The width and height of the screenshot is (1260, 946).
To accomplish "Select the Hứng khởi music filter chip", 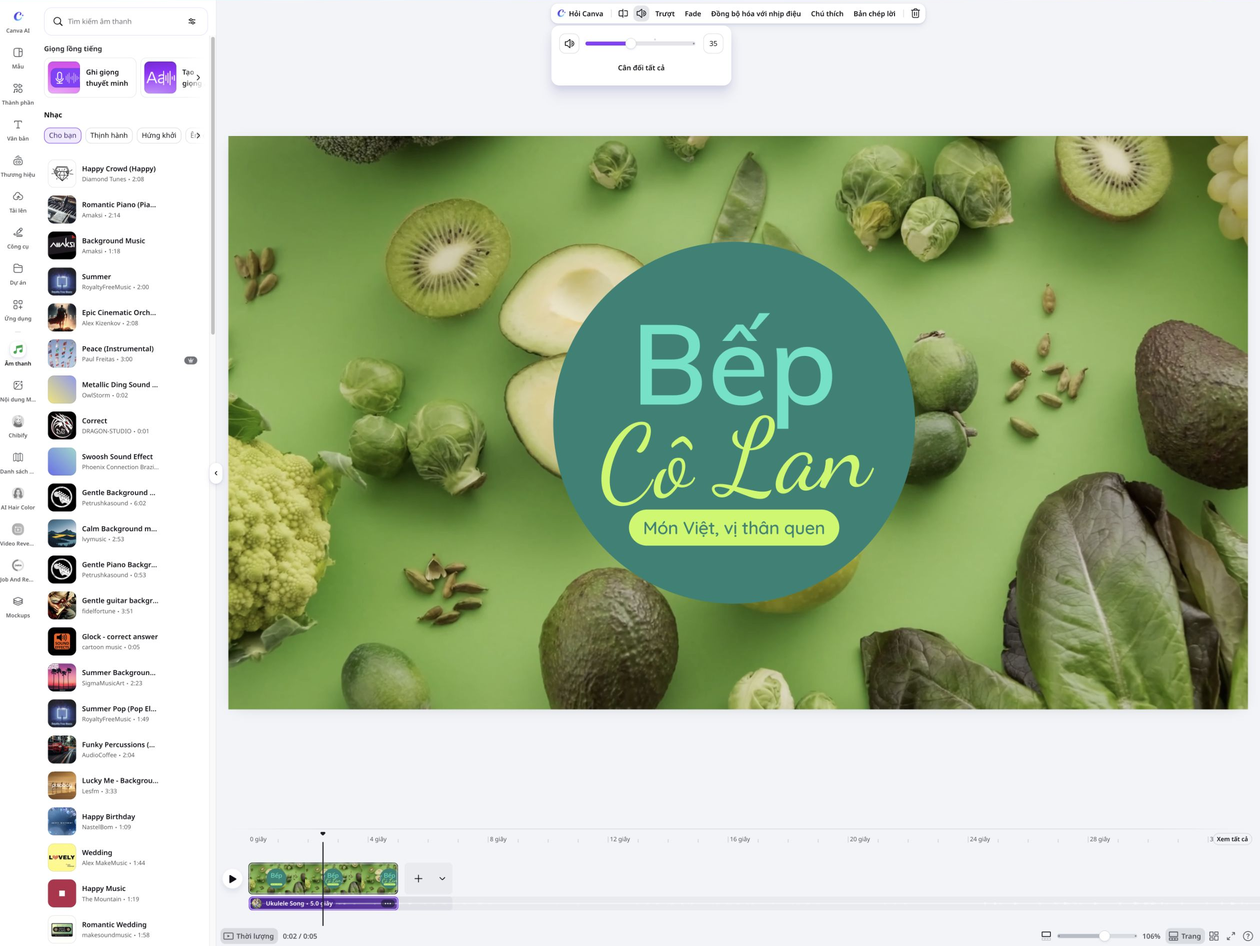I will point(159,135).
